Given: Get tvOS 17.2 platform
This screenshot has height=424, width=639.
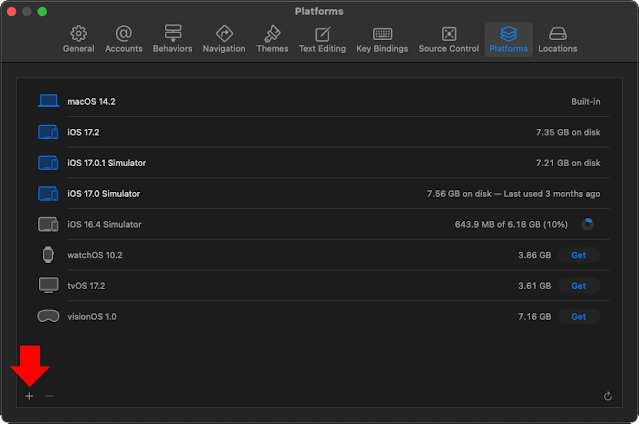Looking at the screenshot, I should tap(579, 286).
